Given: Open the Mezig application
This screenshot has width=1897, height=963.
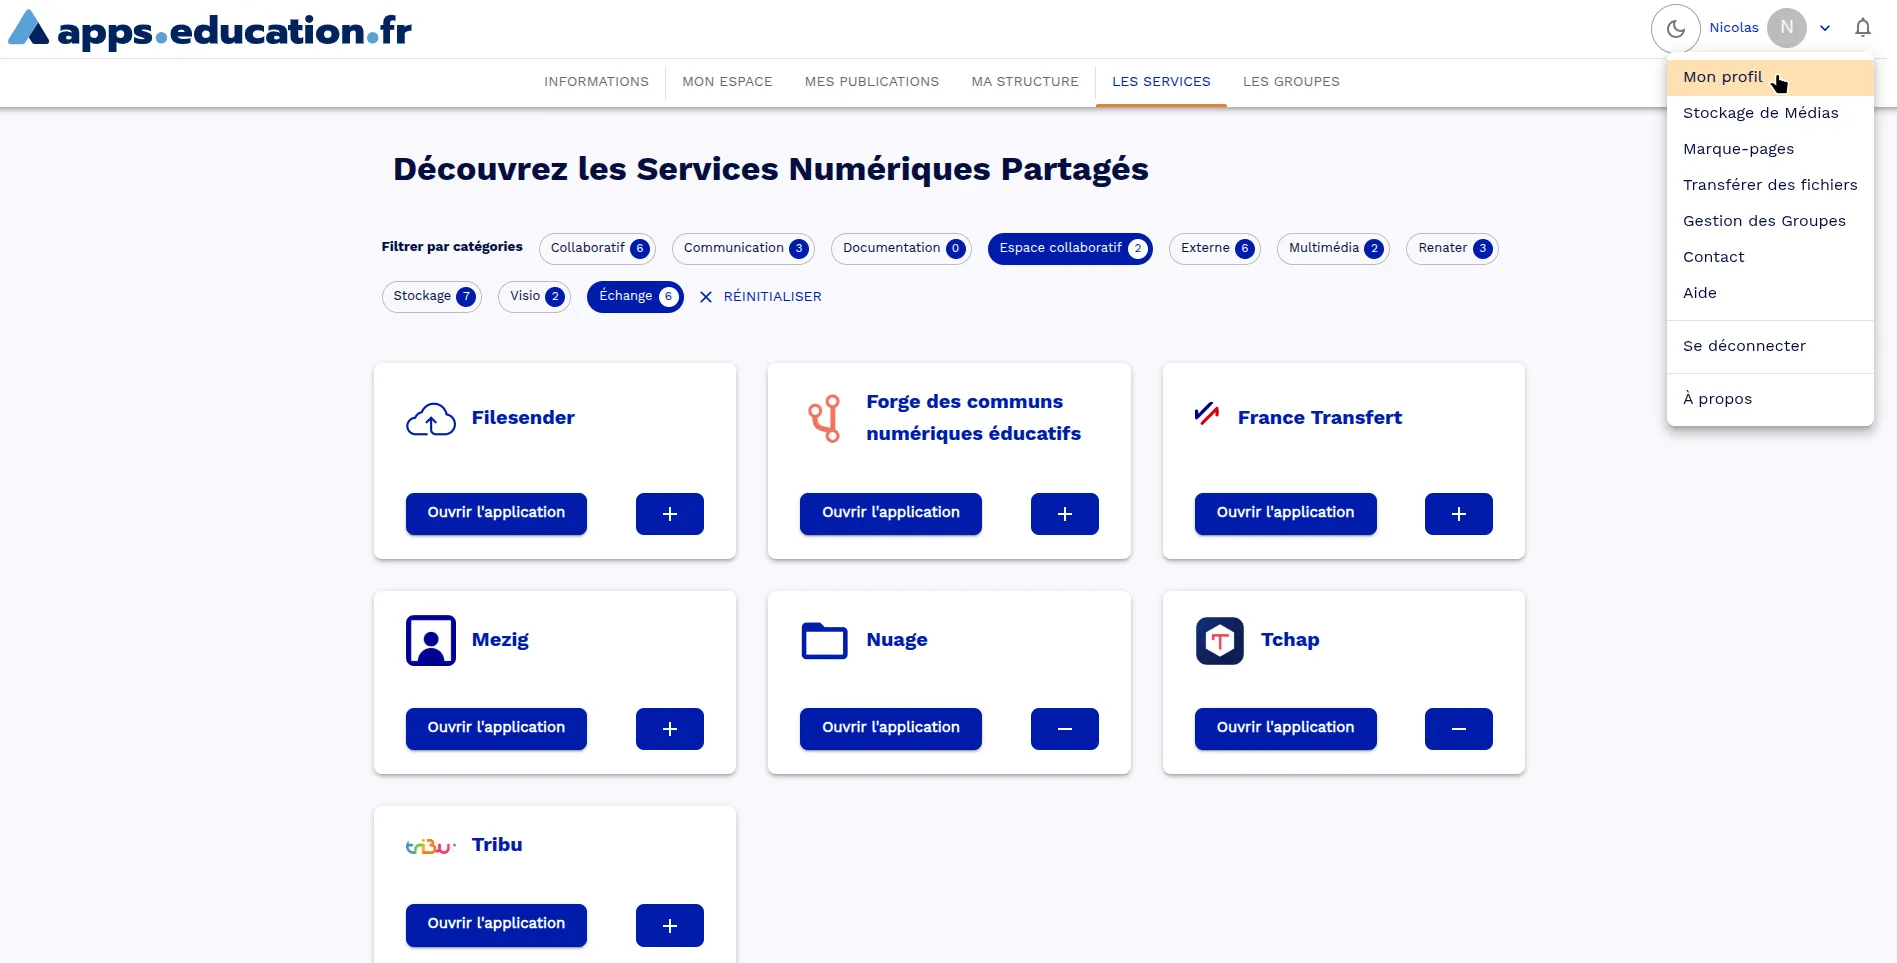Looking at the screenshot, I should (496, 728).
